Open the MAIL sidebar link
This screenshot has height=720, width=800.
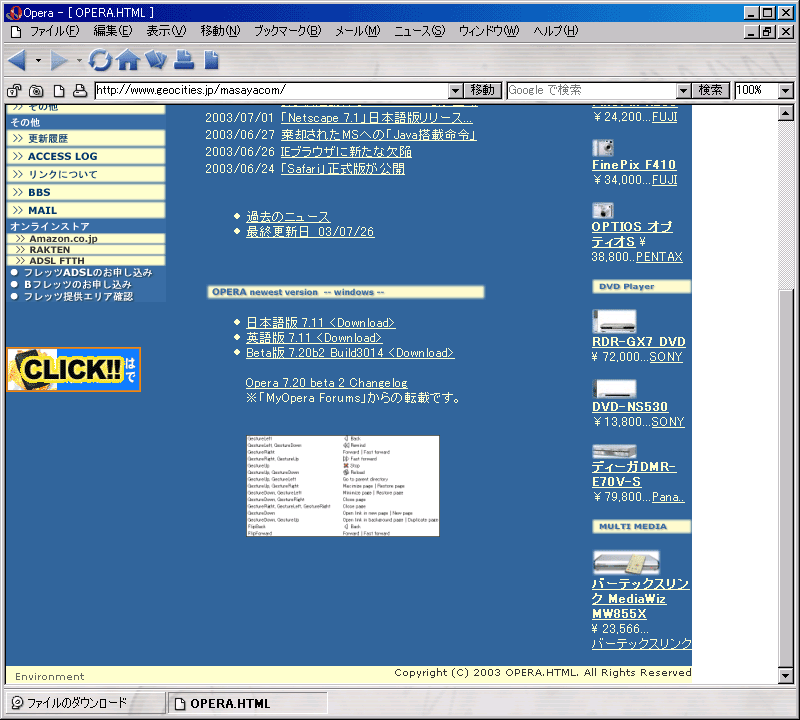pos(86,210)
